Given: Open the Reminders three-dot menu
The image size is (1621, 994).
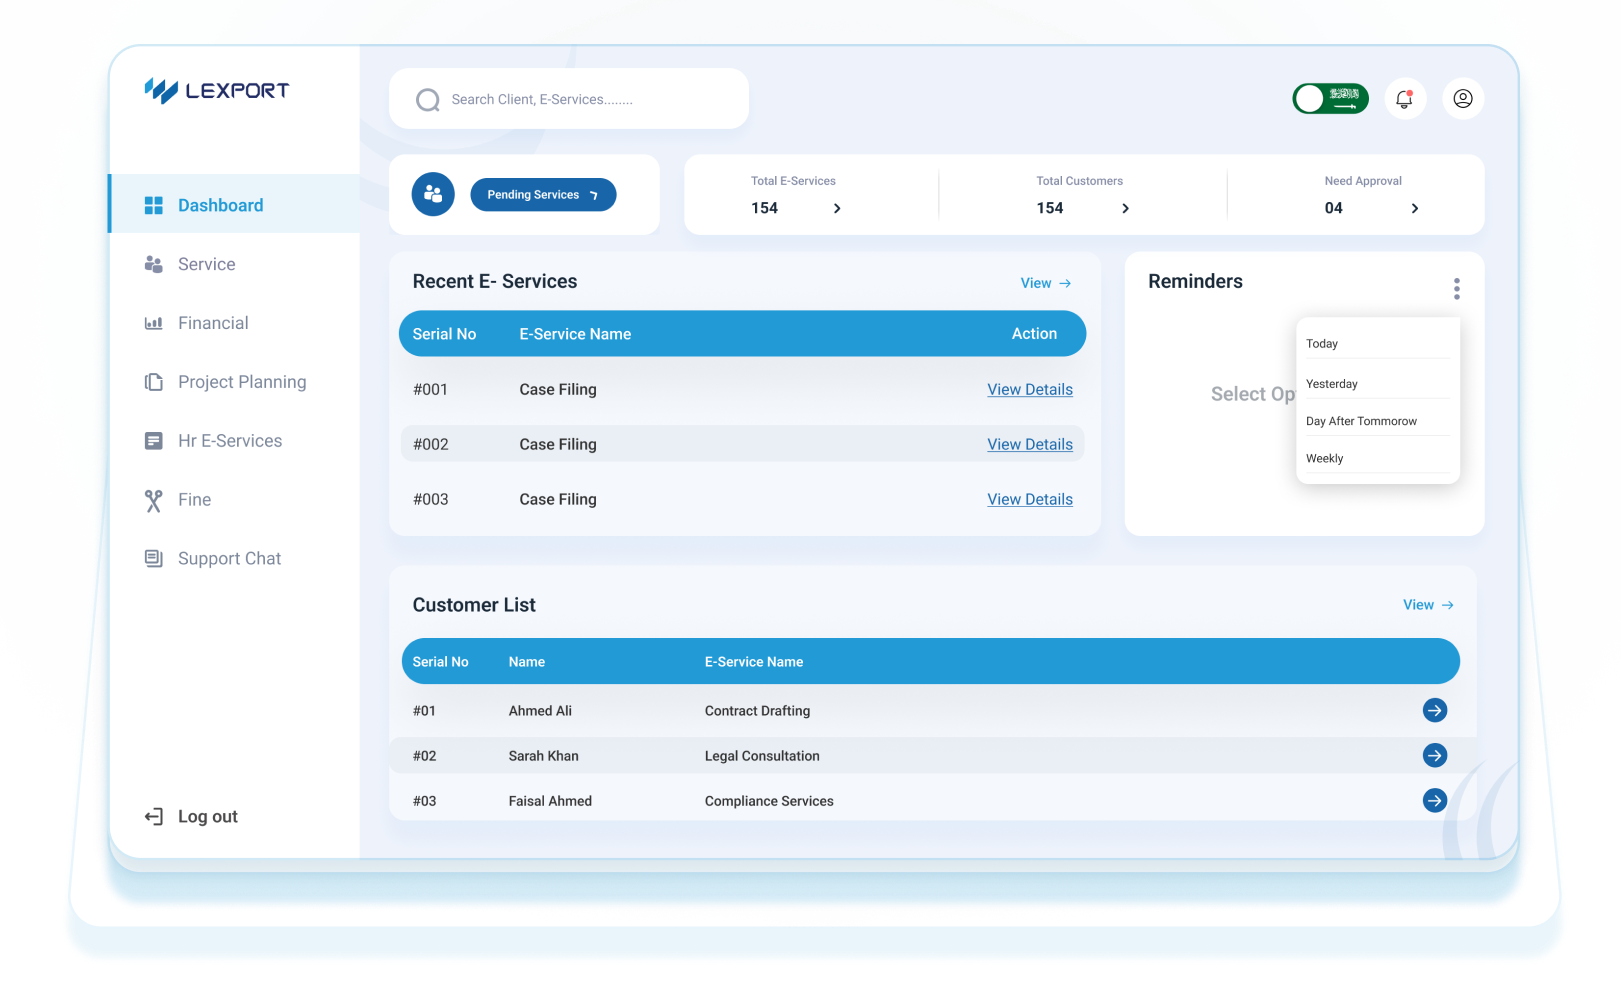Looking at the screenshot, I should [1456, 289].
